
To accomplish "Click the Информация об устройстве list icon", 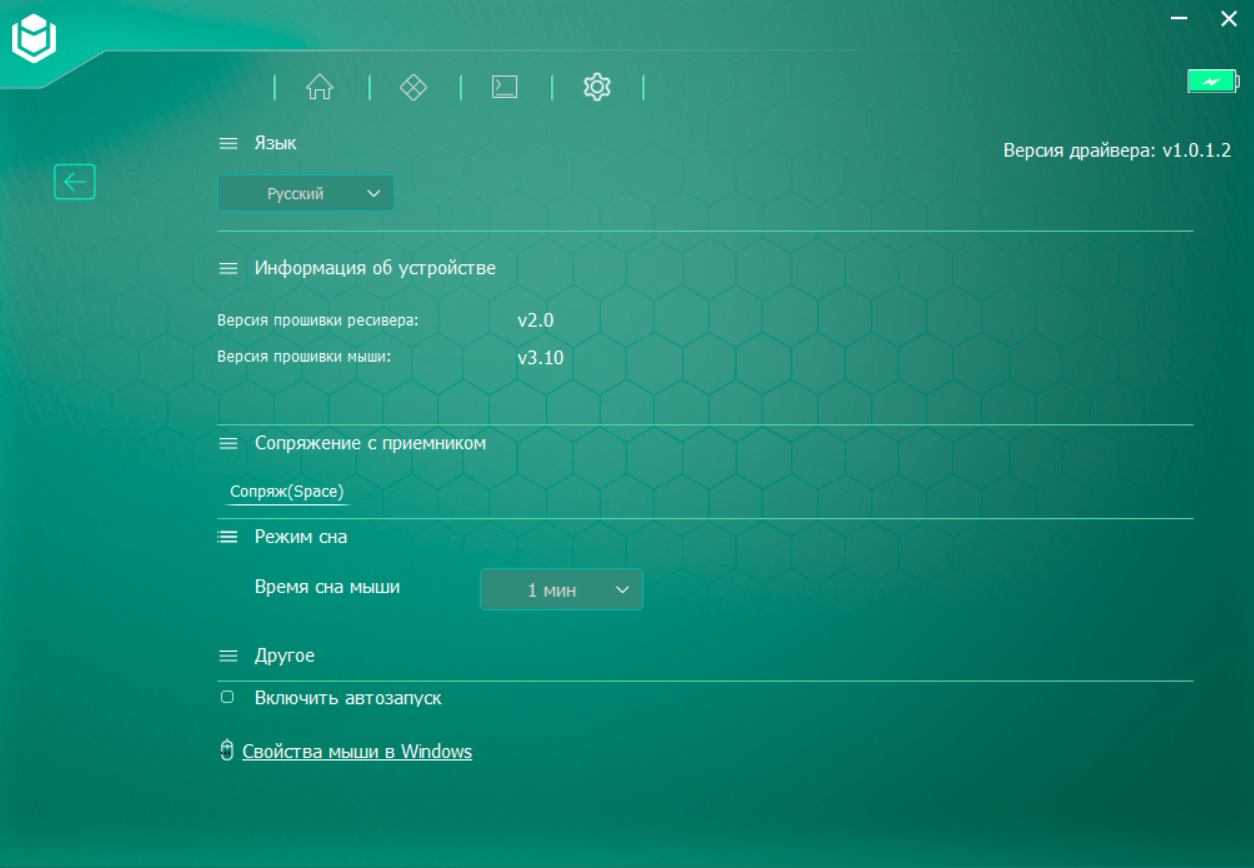I will 229,269.
